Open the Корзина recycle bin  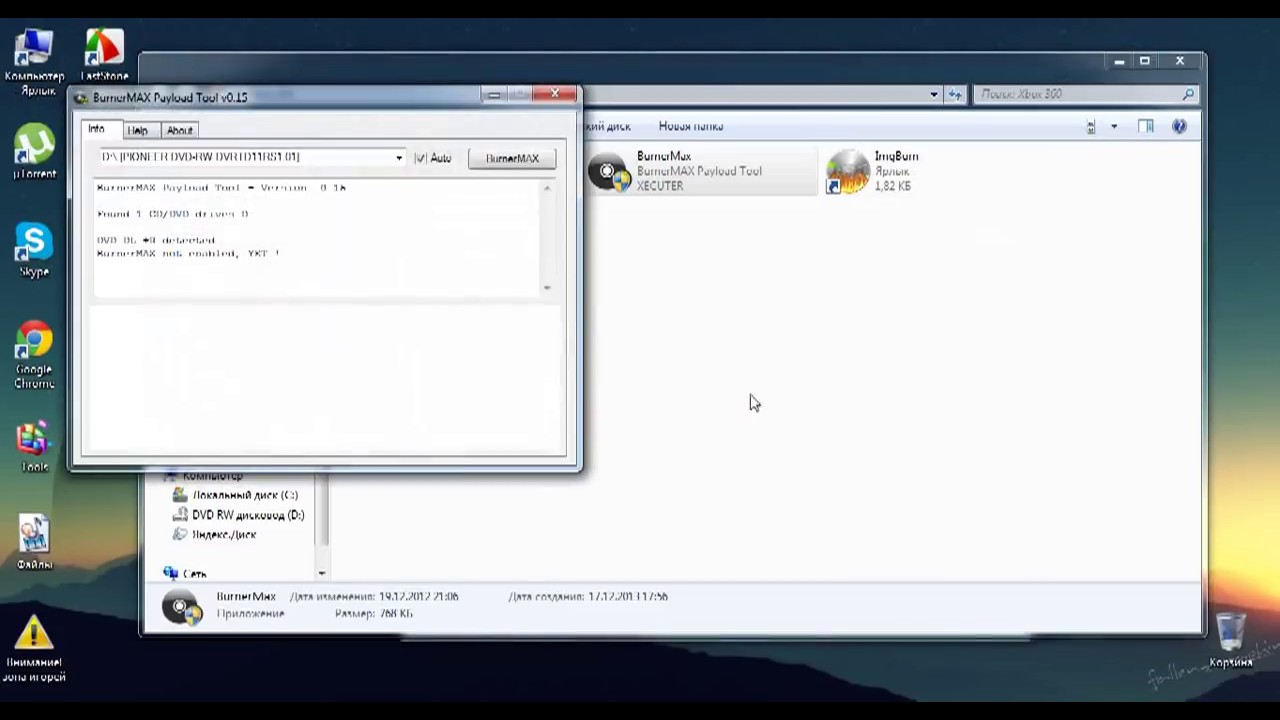pyautogui.click(x=1231, y=640)
